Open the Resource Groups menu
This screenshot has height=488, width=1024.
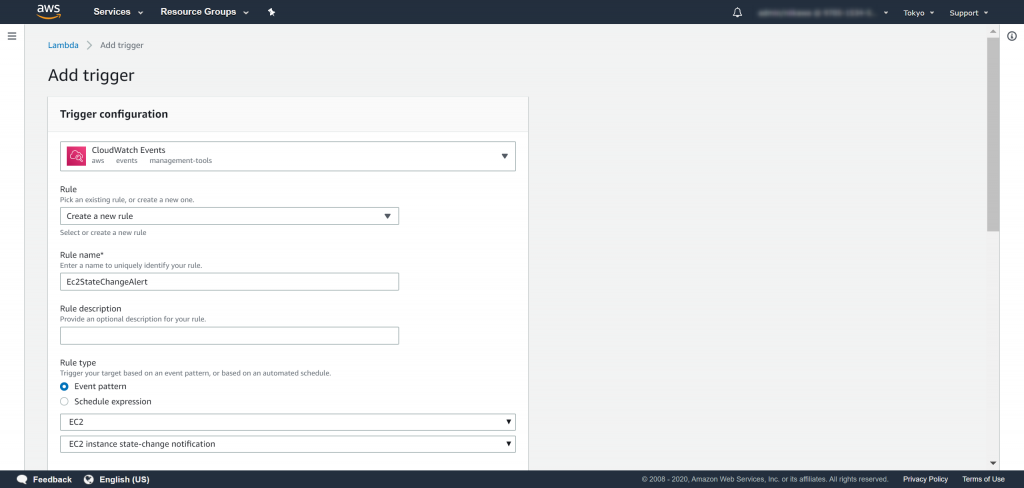pyautogui.click(x=204, y=12)
